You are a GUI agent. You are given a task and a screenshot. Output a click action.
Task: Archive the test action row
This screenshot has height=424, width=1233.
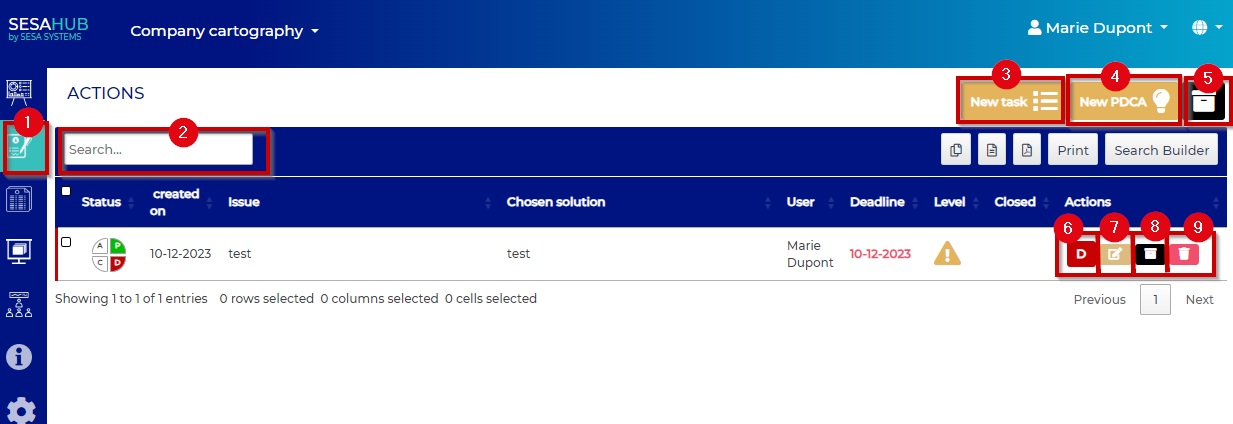[x=1150, y=254]
